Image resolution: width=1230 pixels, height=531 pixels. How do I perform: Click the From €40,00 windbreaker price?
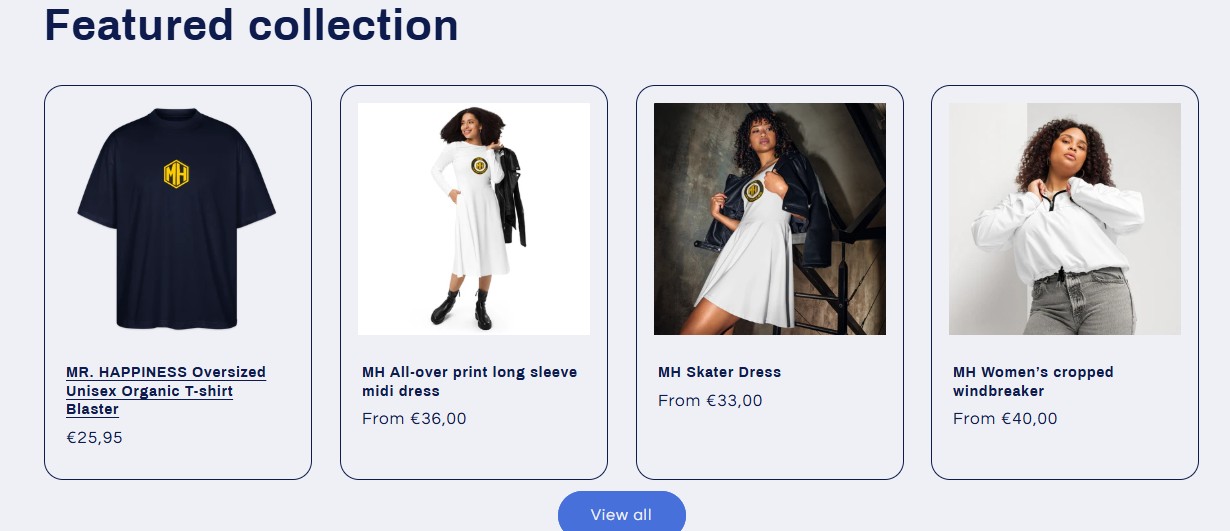point(1005,418)
